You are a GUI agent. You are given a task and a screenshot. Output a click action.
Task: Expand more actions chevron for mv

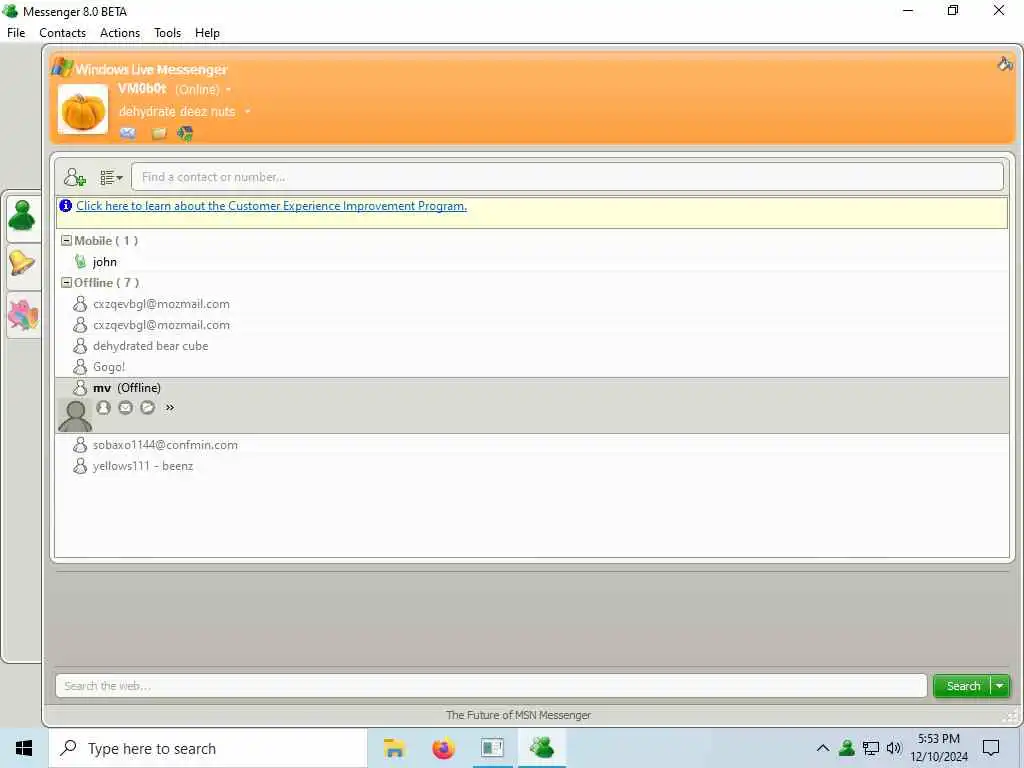point(170,408)
